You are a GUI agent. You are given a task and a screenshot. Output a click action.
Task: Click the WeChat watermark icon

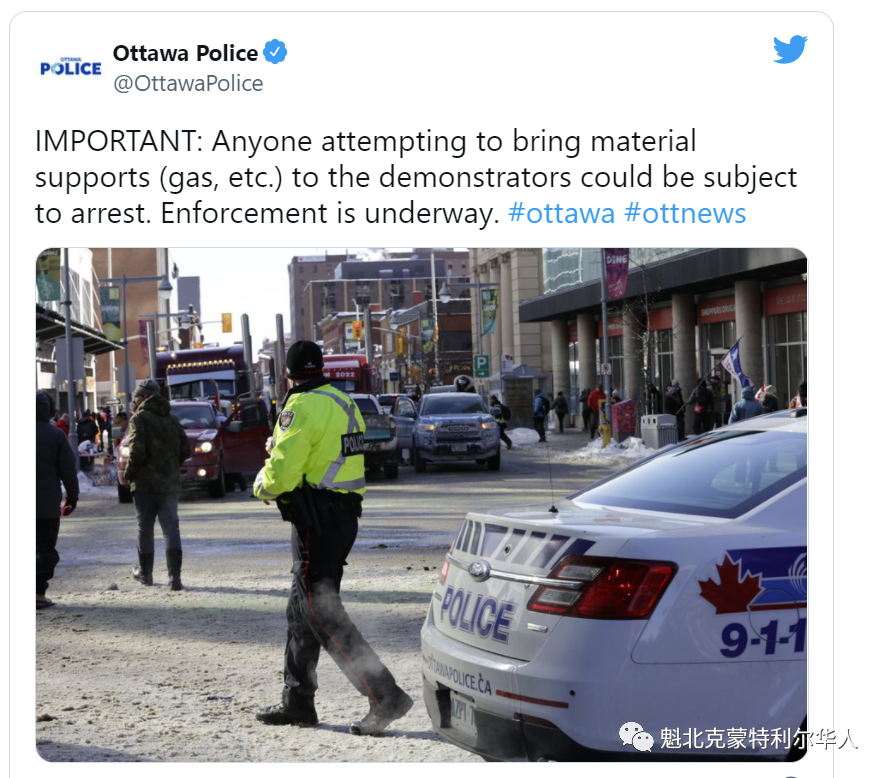click(636, 736)
